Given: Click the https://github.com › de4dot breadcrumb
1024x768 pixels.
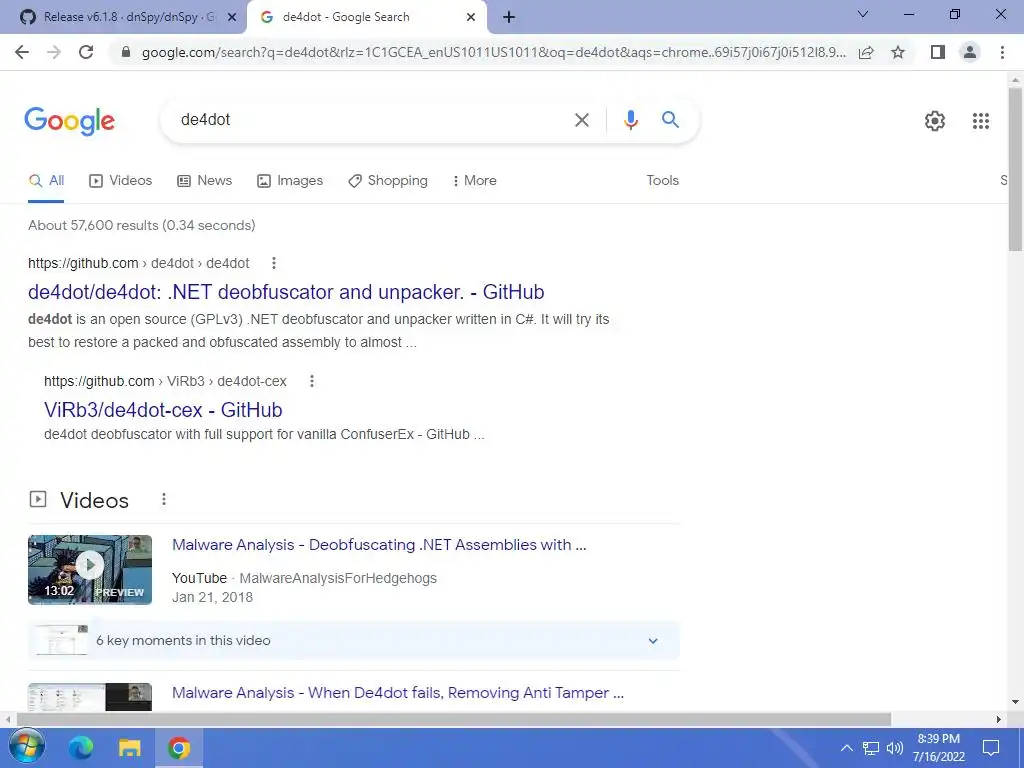Looking at the screenshot, I should tap(138, 263).
